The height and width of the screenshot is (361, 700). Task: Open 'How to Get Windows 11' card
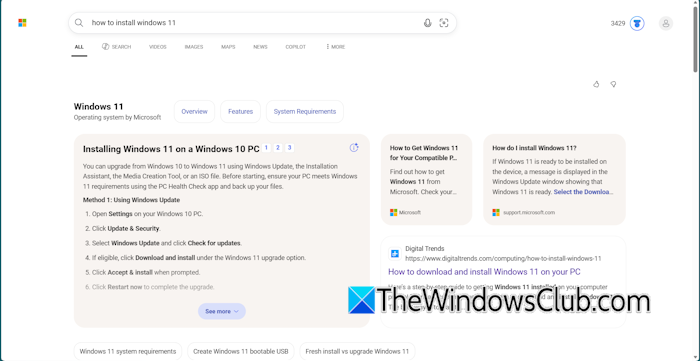pos(426,179)
